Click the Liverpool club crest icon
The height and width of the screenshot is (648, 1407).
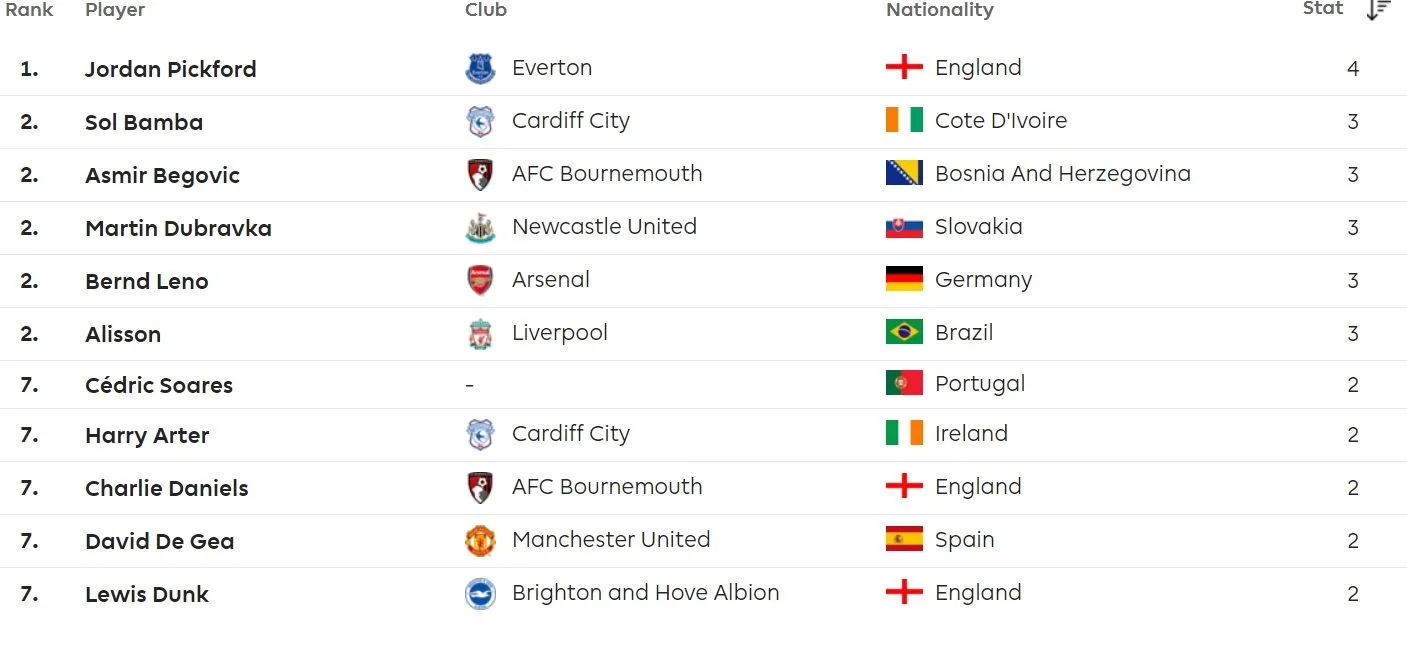(x=481, y=334)
